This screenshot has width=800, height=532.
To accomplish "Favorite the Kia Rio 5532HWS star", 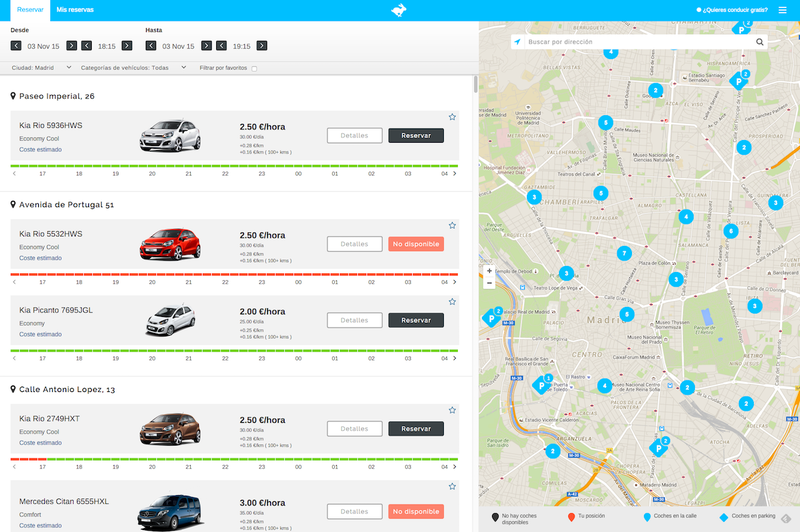I will (x=452, y=225).
